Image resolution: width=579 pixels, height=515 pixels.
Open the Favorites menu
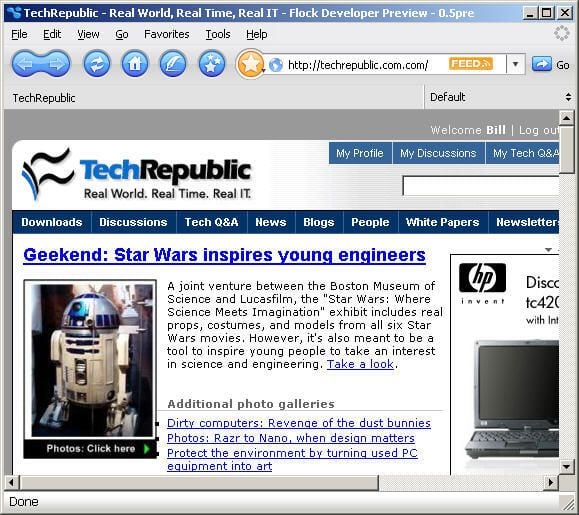pyautogui.click(x=167, y=34)
